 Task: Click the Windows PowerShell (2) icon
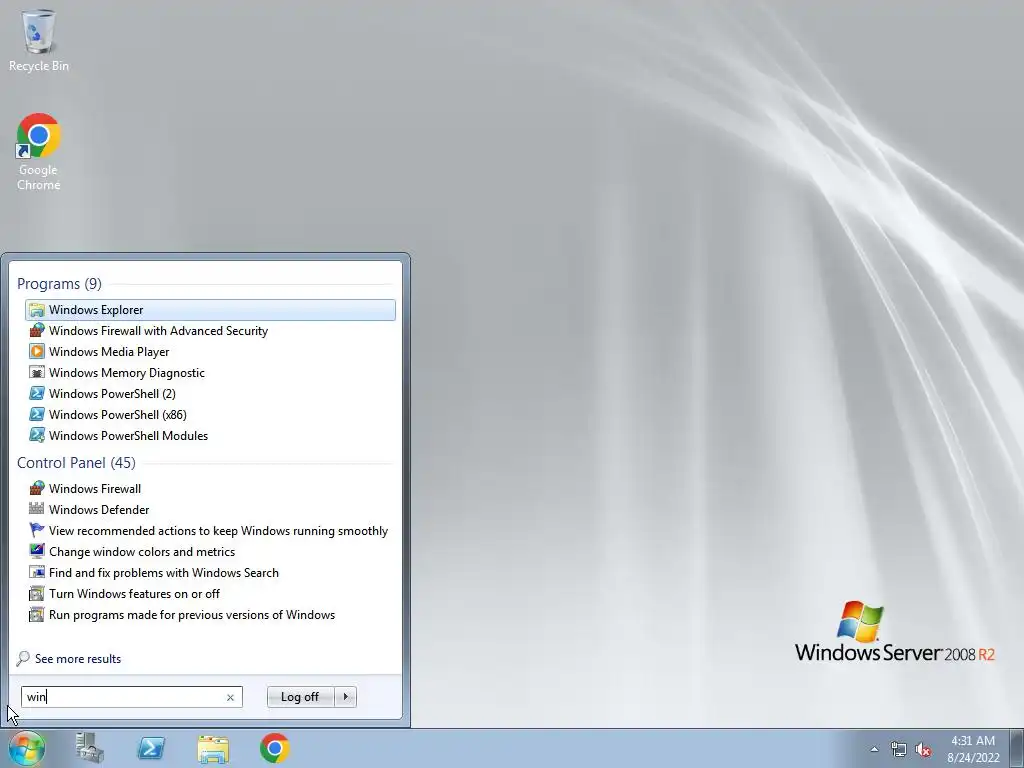point(37,393)
